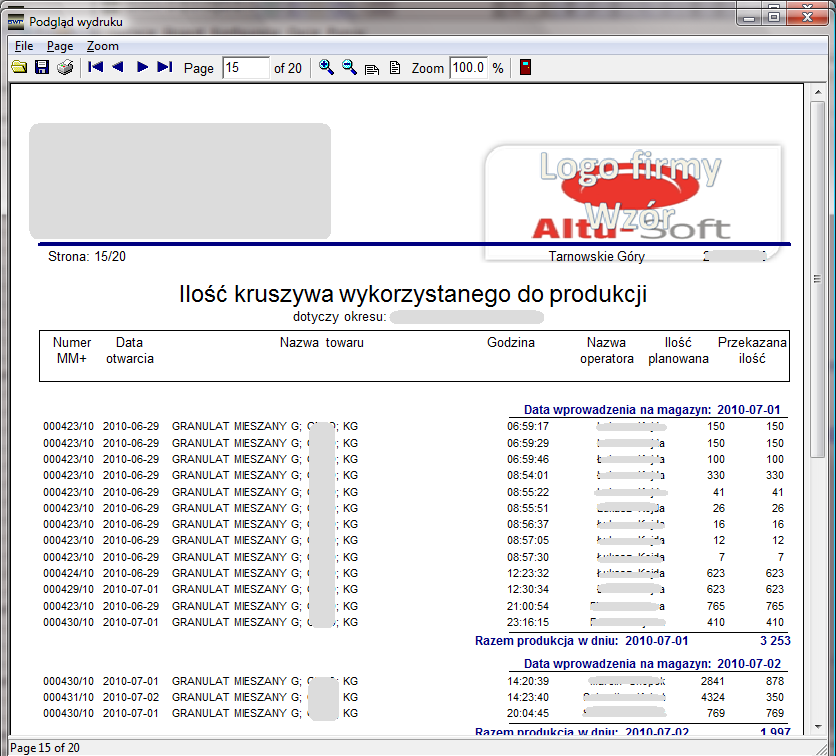This screenshot has width=836, height=756.
Task: Click the vertical scrollbar down arrow
Action: pyautogui.click(x=817, y=729)
